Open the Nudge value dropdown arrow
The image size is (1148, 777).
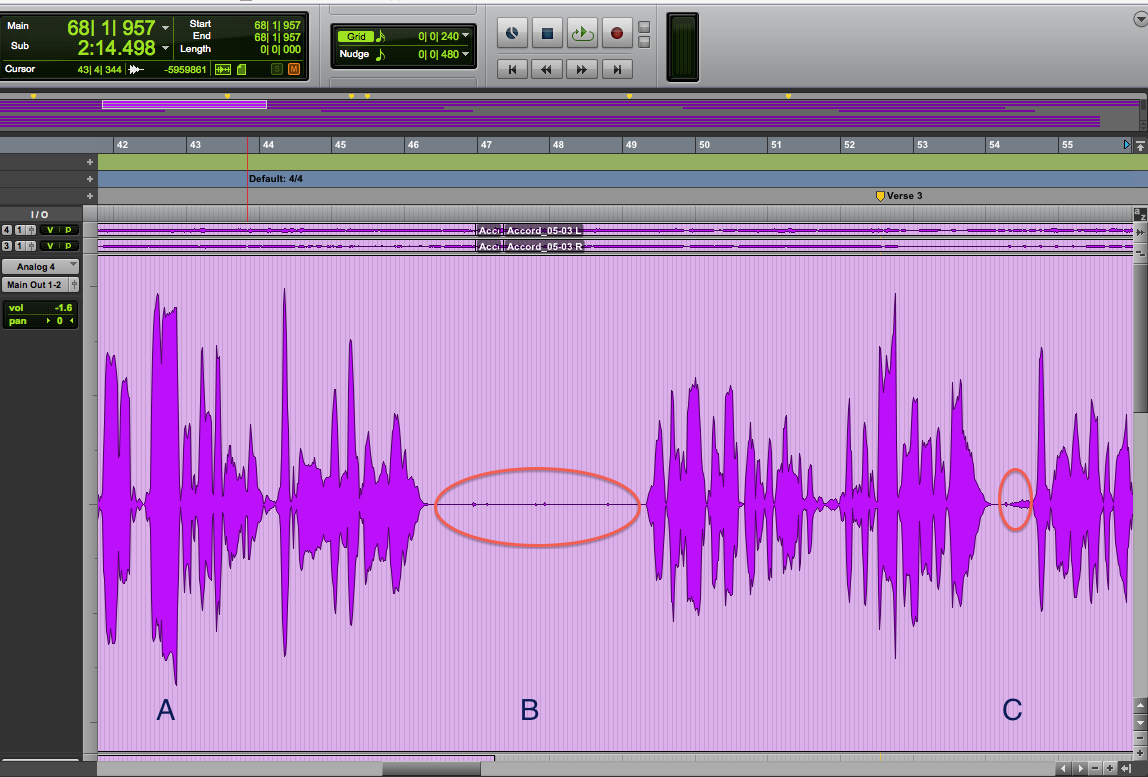[x=466, y=53]
